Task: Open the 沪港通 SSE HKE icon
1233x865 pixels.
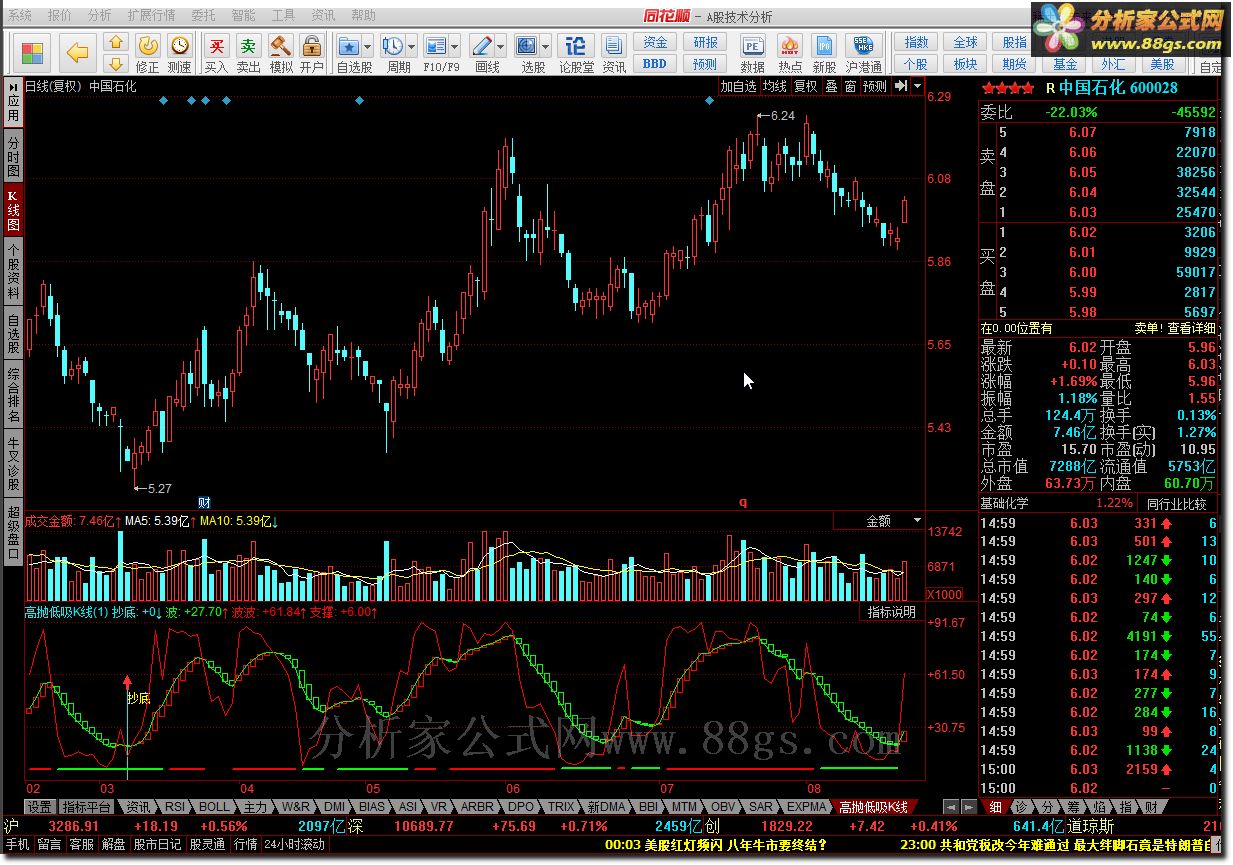Action: pos(862,46)
